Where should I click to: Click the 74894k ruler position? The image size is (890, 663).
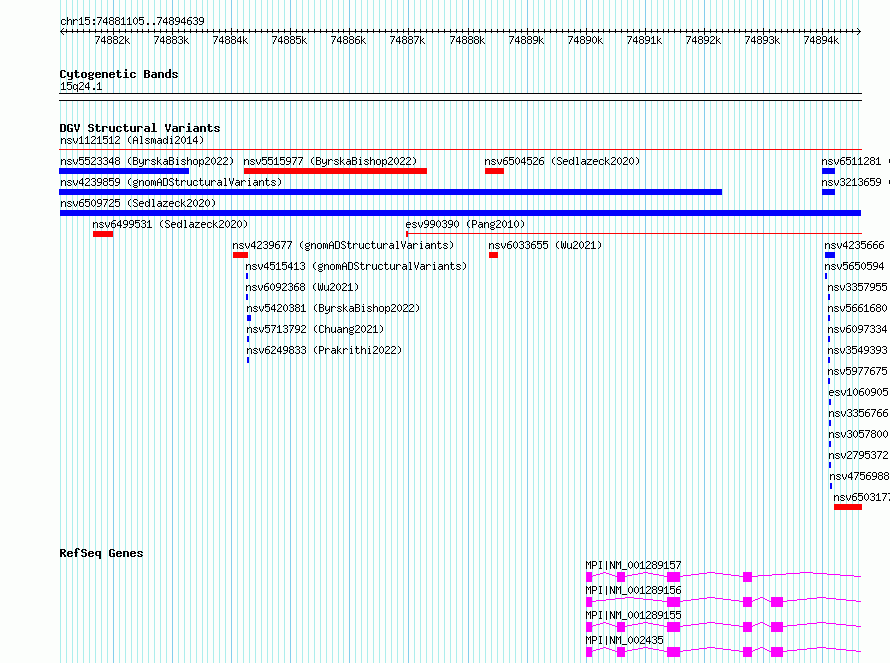click(821, 40)
